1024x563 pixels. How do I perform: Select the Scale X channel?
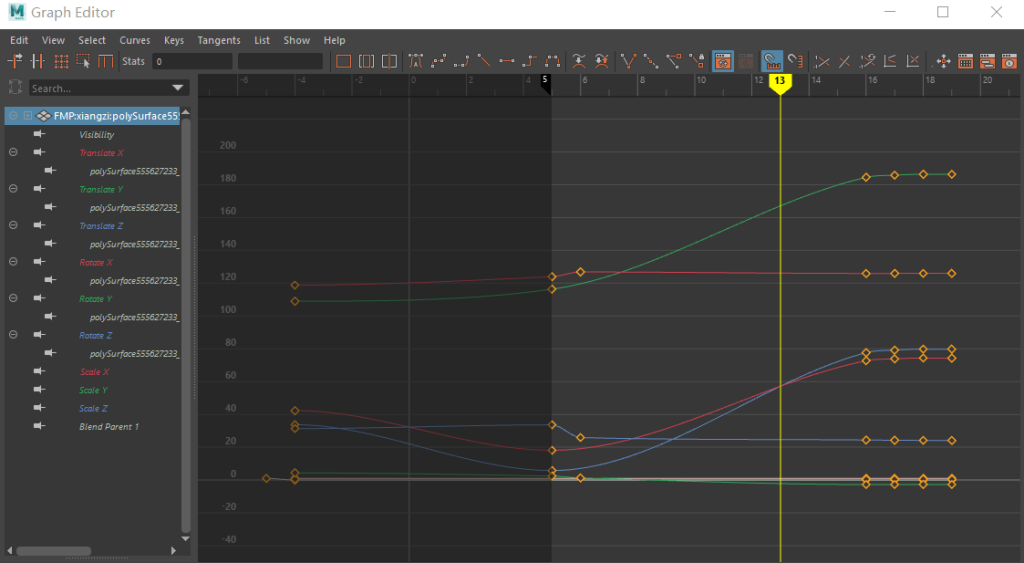point(95,372)
